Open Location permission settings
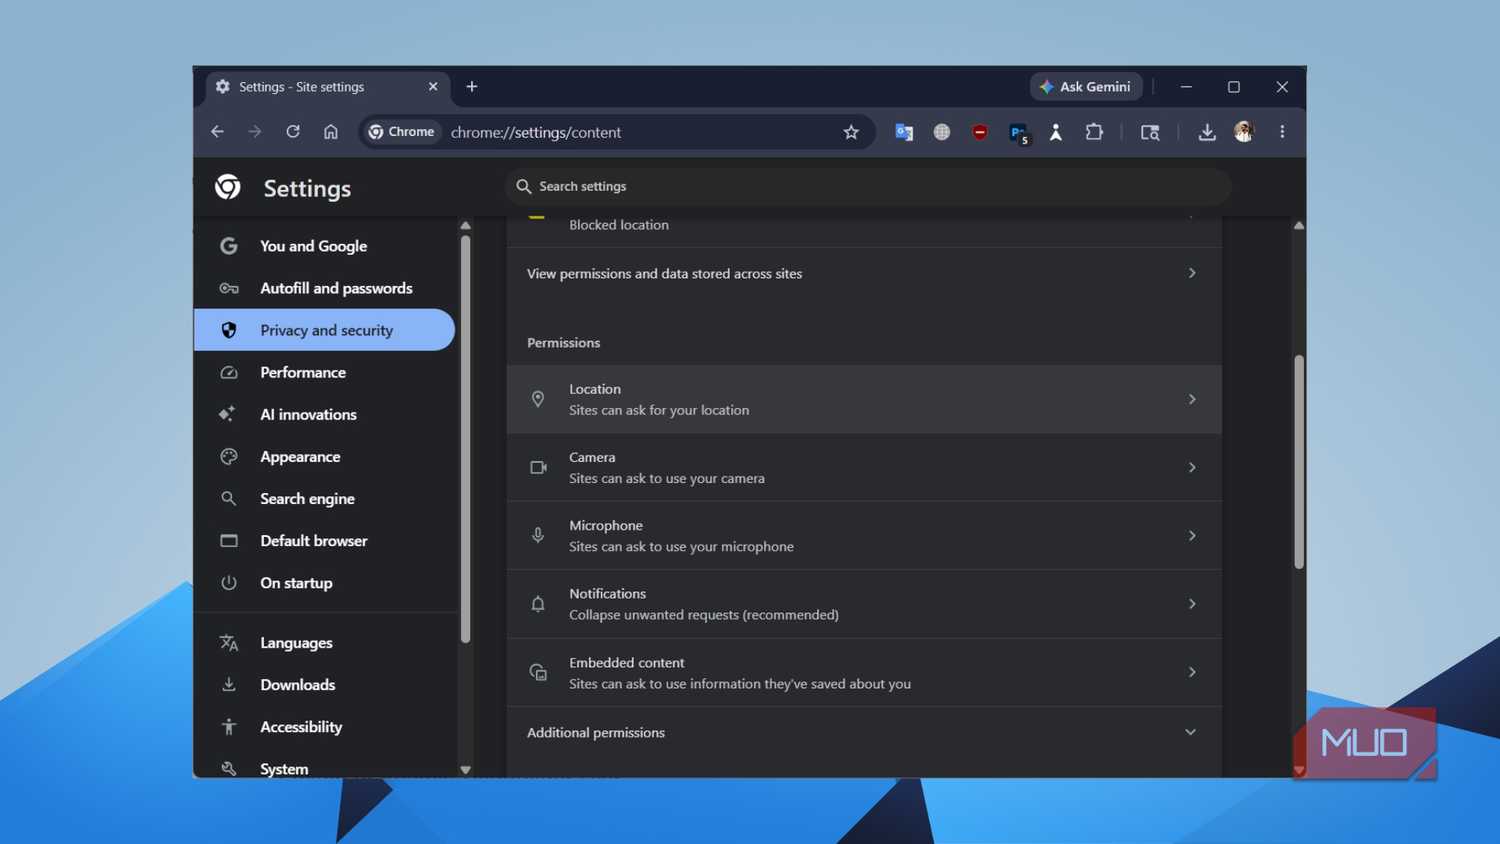This screenshot has height=844, width=1500. [864, 399]
